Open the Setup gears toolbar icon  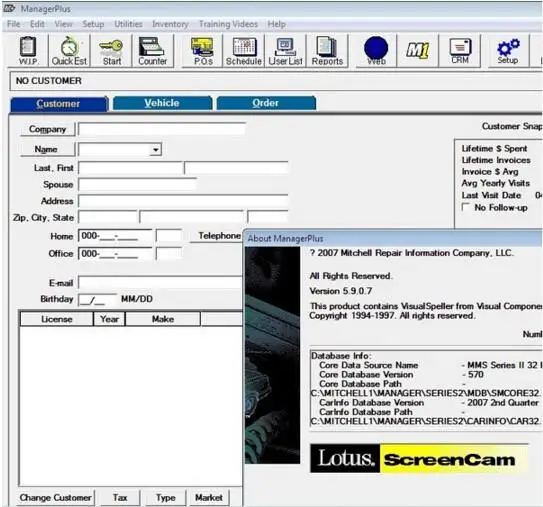[508, 51]
